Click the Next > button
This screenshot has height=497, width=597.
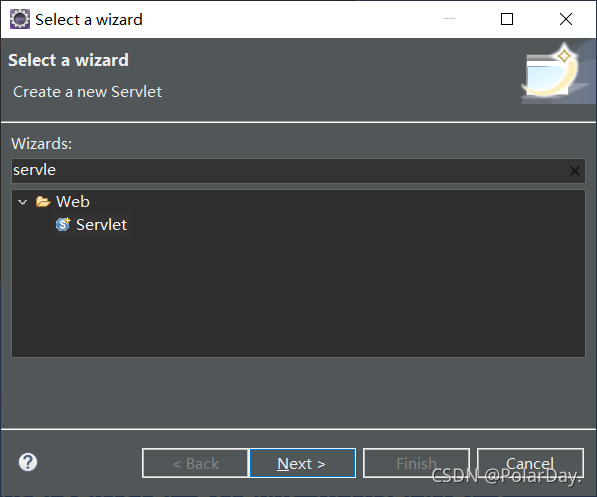(303, 463)
